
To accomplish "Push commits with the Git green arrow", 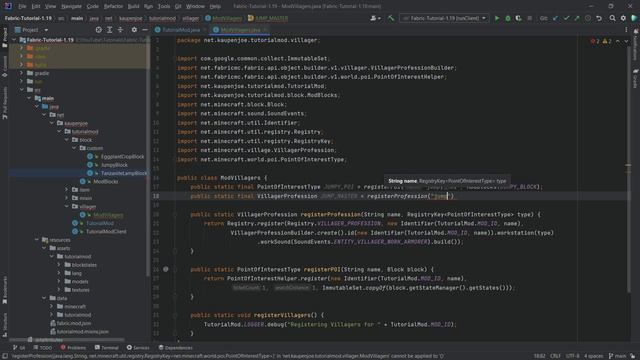I will (x=577, y=18).
